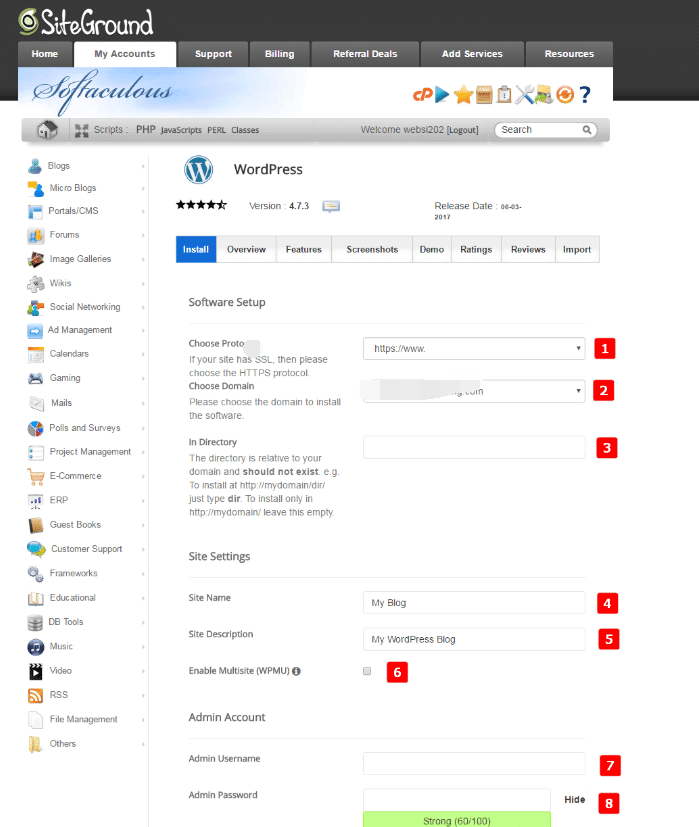Switch to the Features tab
Viewport: 699px width, 827px height.
[x=304, y=249]
